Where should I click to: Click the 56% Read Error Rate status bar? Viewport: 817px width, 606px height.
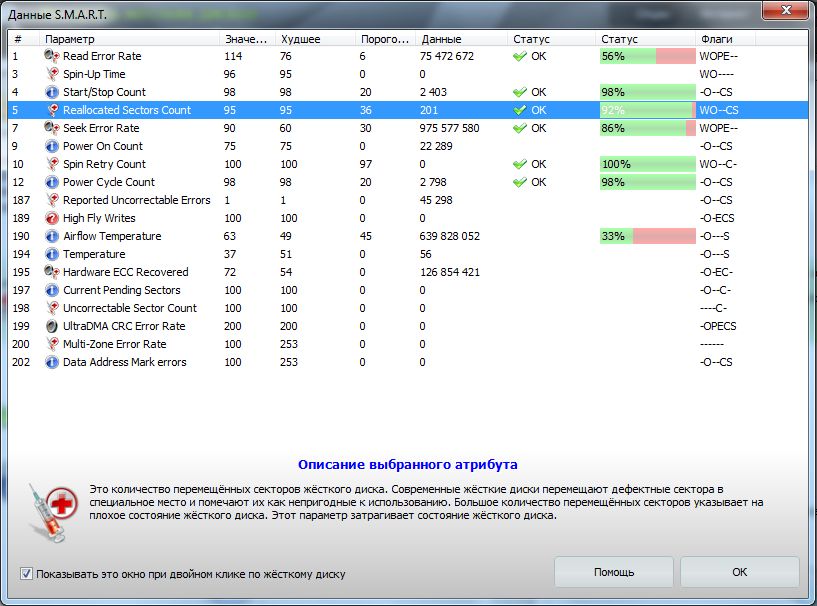648,56
